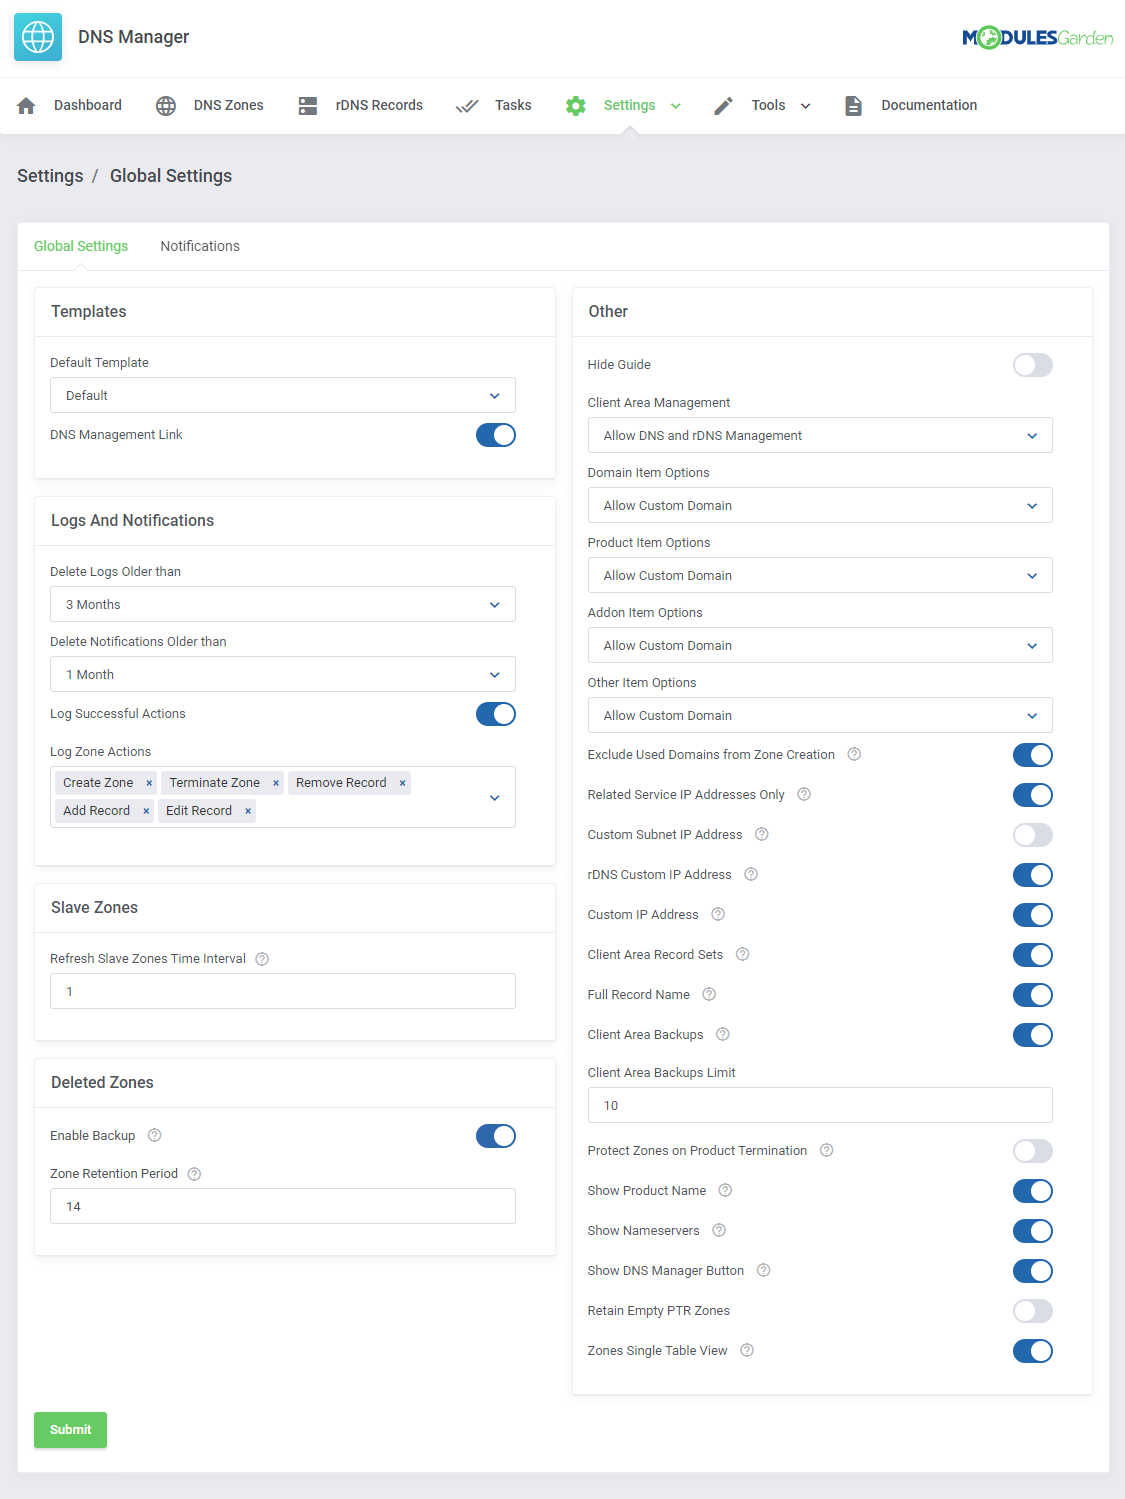Switch to the Notifications tab
The image size is (1125, 1499).
click(x=200, y=246)
